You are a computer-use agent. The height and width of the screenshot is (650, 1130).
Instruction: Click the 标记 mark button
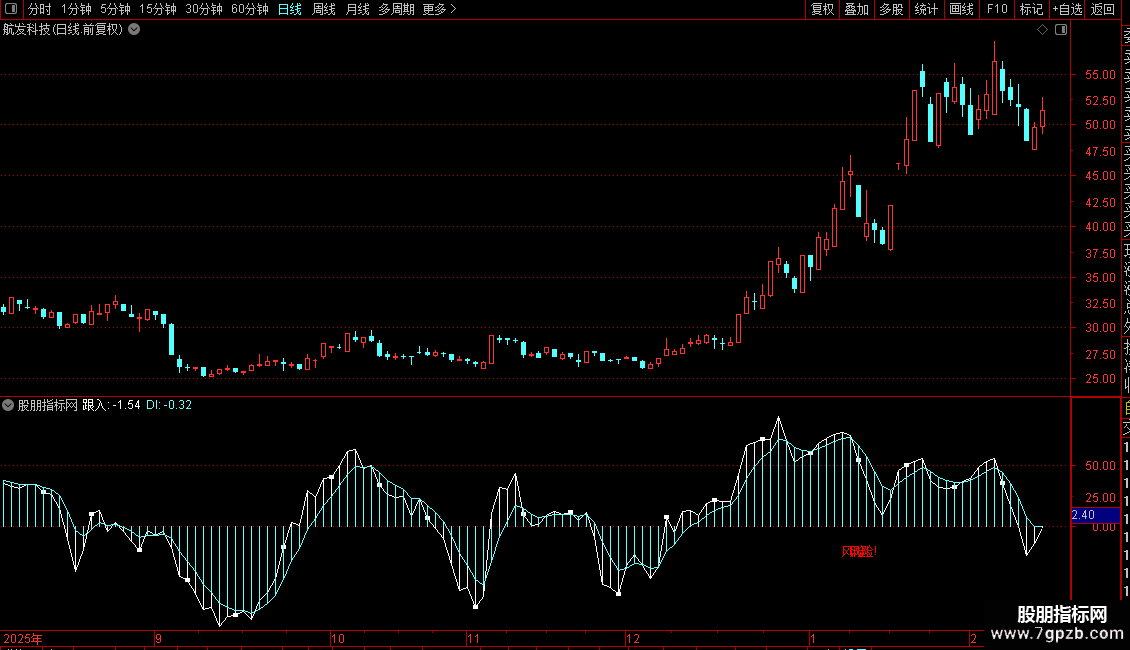[1031, 9]
